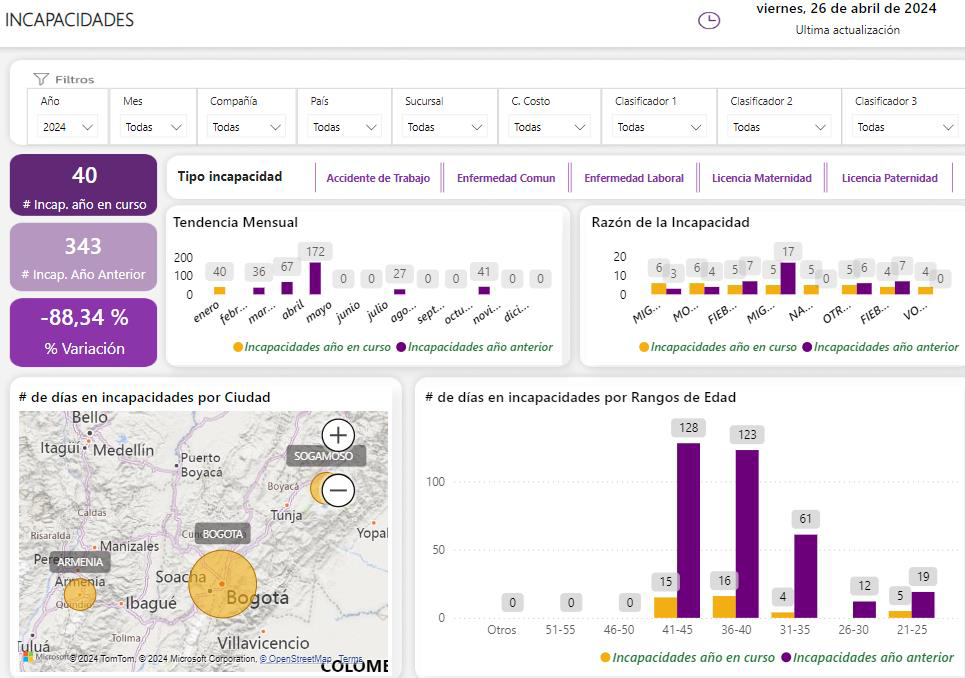Zoom in on the map with the plus button
Viewport: 965px width, 678px height.
pos(338,435)
